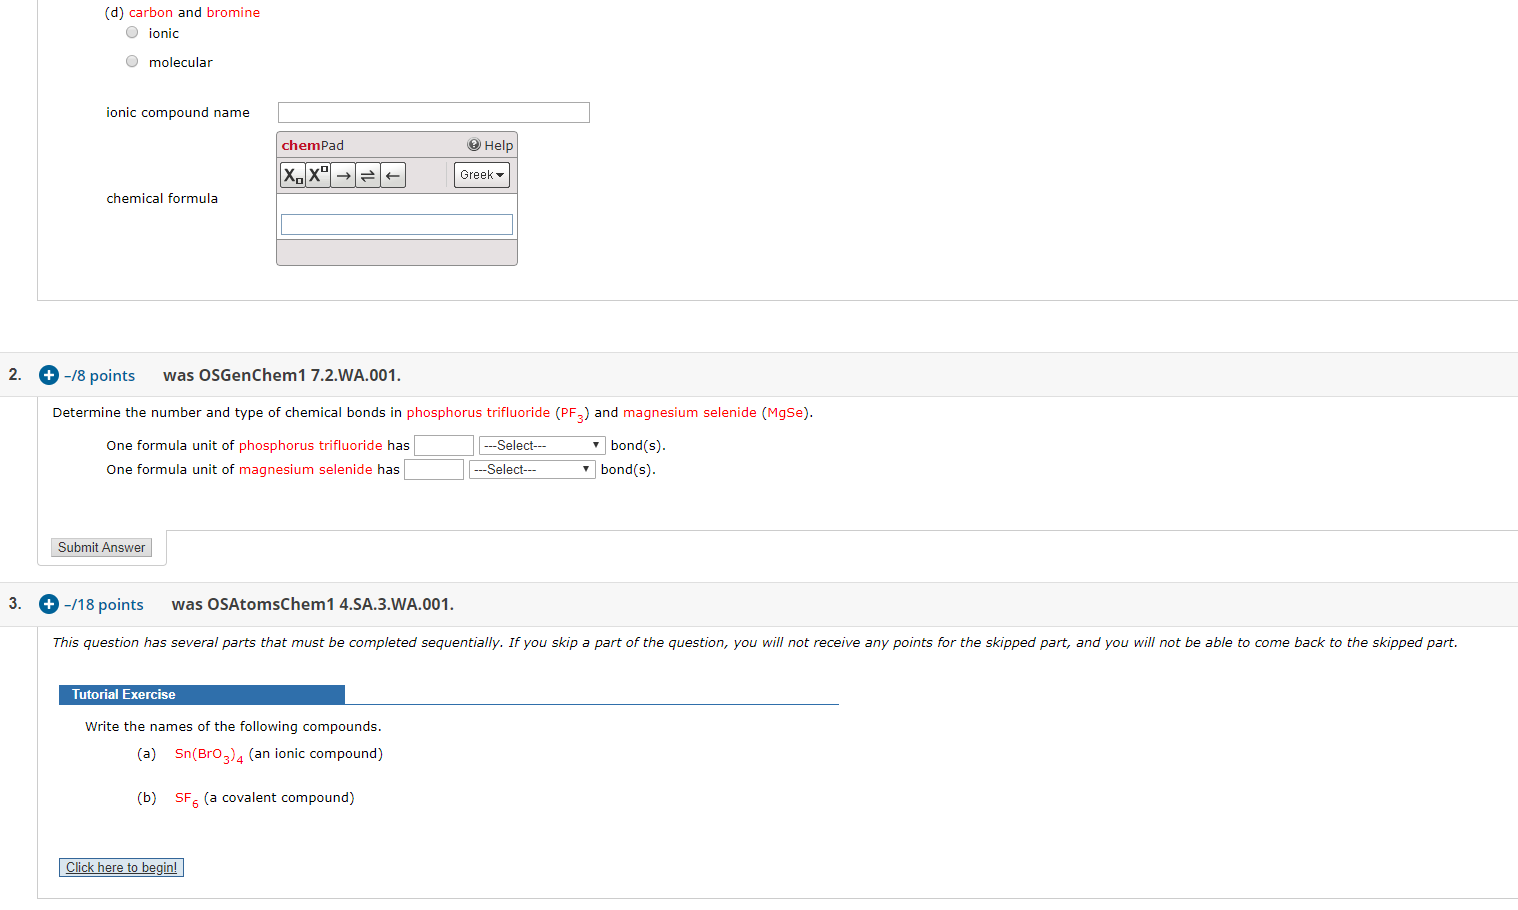Select the molecular radio button

131,61
